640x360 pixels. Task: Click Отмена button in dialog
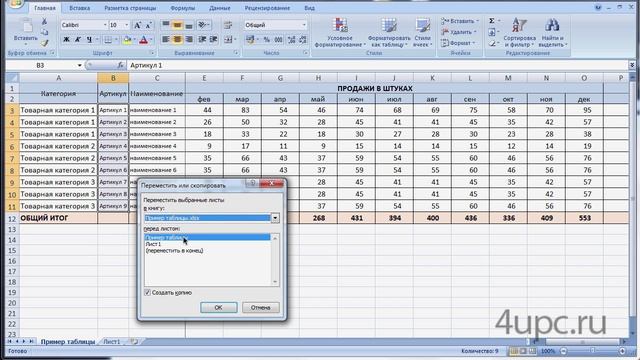260,307
